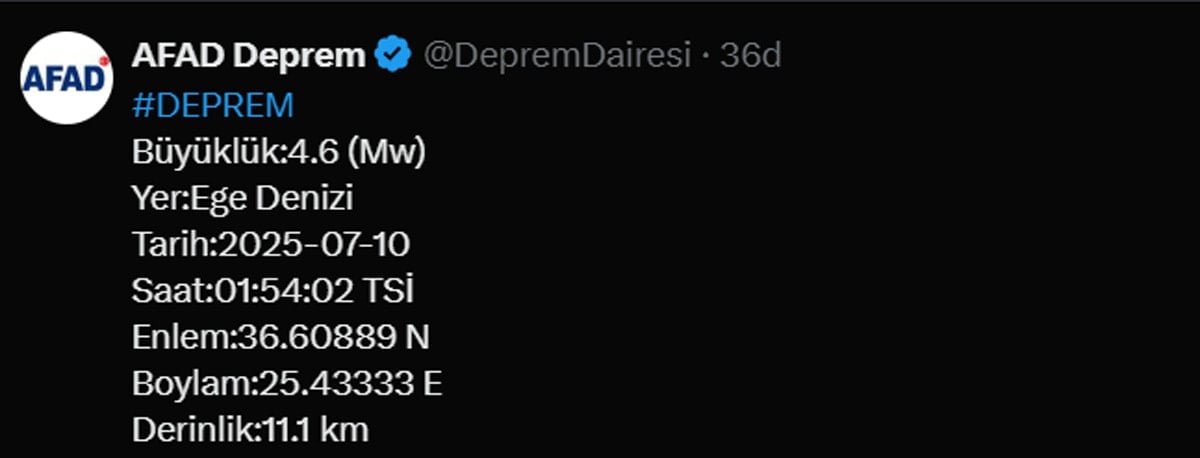Select the 4.6 (Mw) magnitude value
Image resolution: width=1200 pixels, height=458 pixels.
[357, 152]
